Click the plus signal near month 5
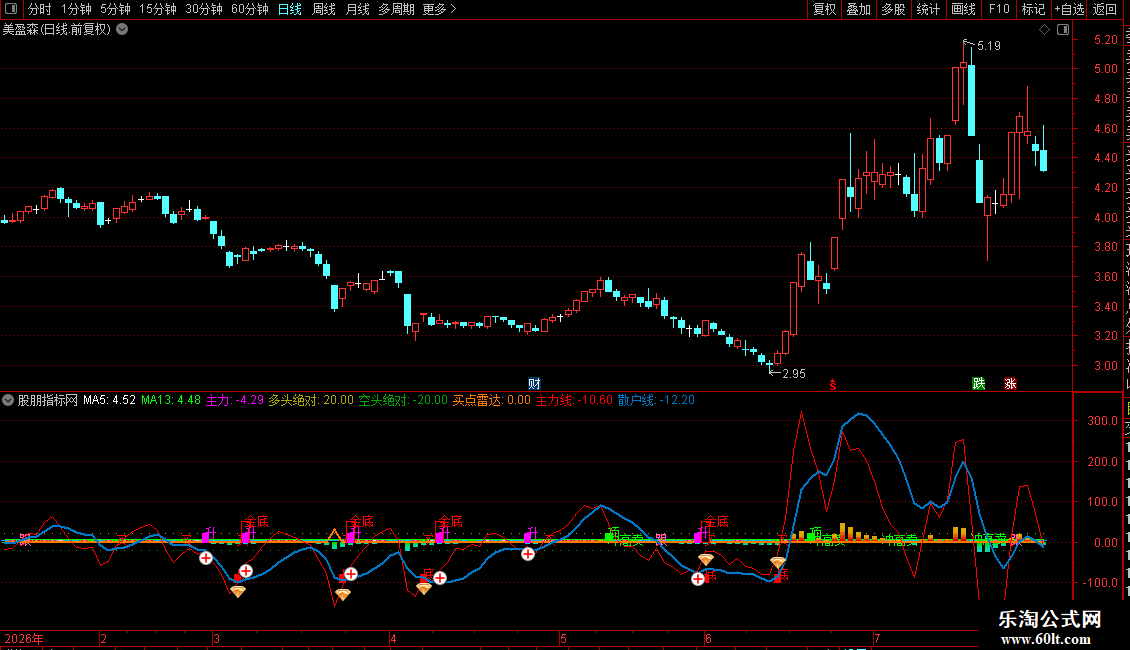The height and width of the screenshot is (650, 1130). click(x=528, y=553)
